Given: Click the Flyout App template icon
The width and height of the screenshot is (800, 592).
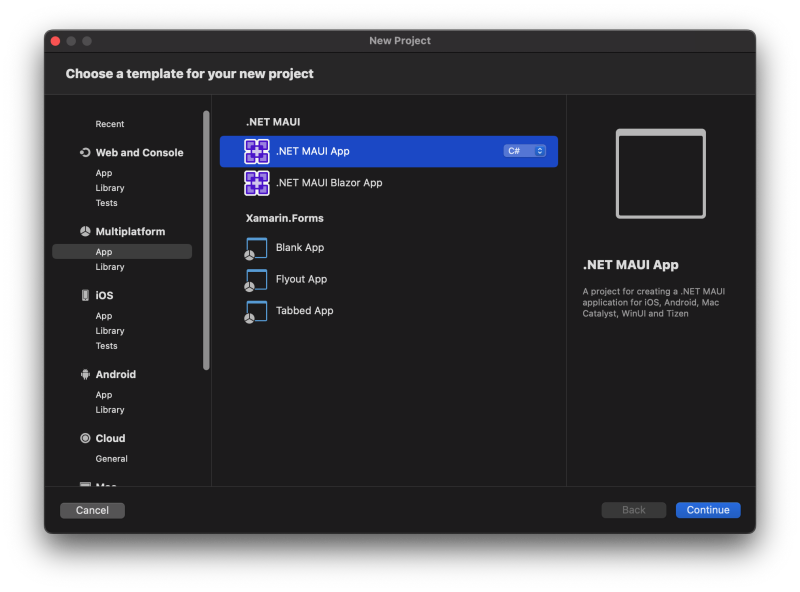Looking at the screenshot, I should pyautogui.click(x=257, y=280).
